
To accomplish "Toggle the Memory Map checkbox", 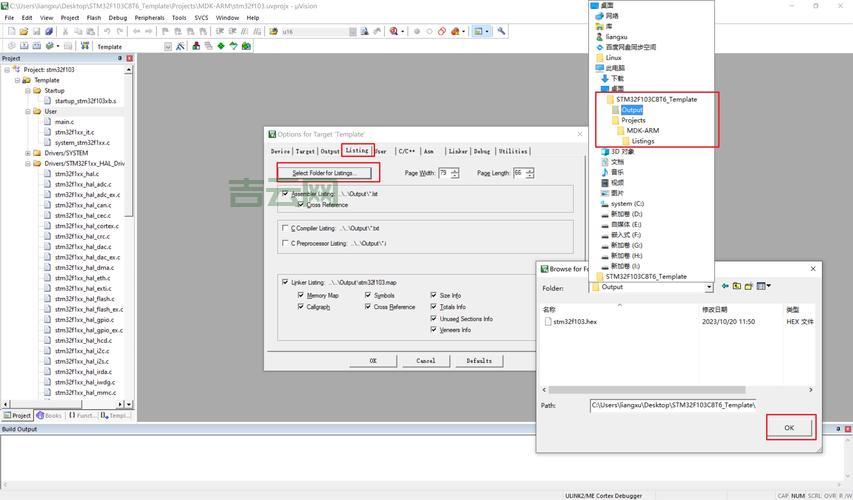I will tap(300, 295).
